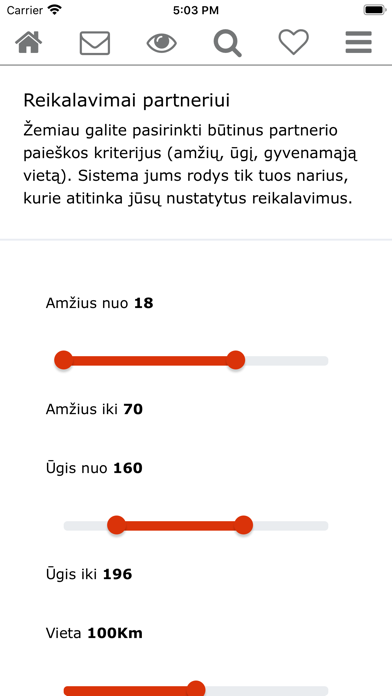Viewport: 392px width, 696px height.
Task: Tap the Amžius nuo 18 label
Action: click(99, 303)
